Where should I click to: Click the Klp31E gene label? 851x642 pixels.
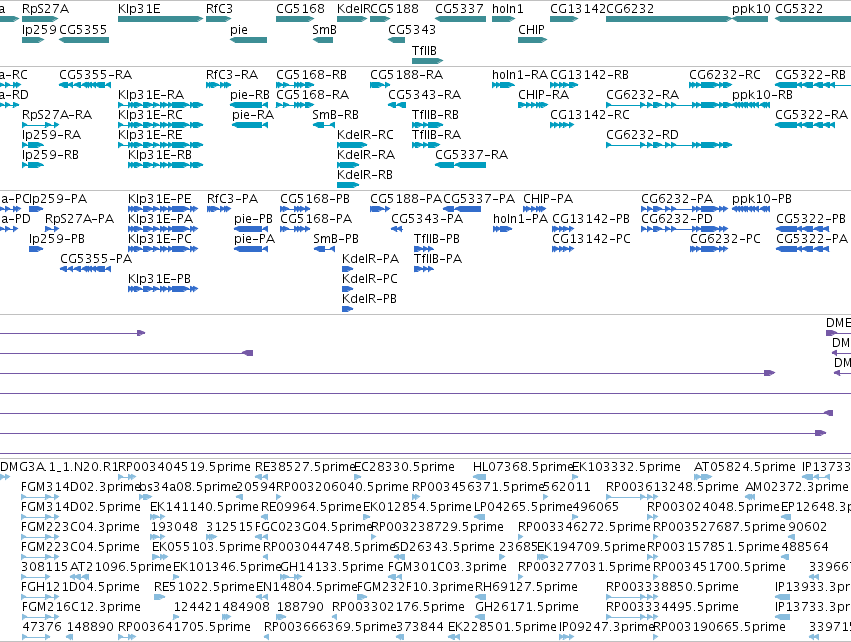139,9
